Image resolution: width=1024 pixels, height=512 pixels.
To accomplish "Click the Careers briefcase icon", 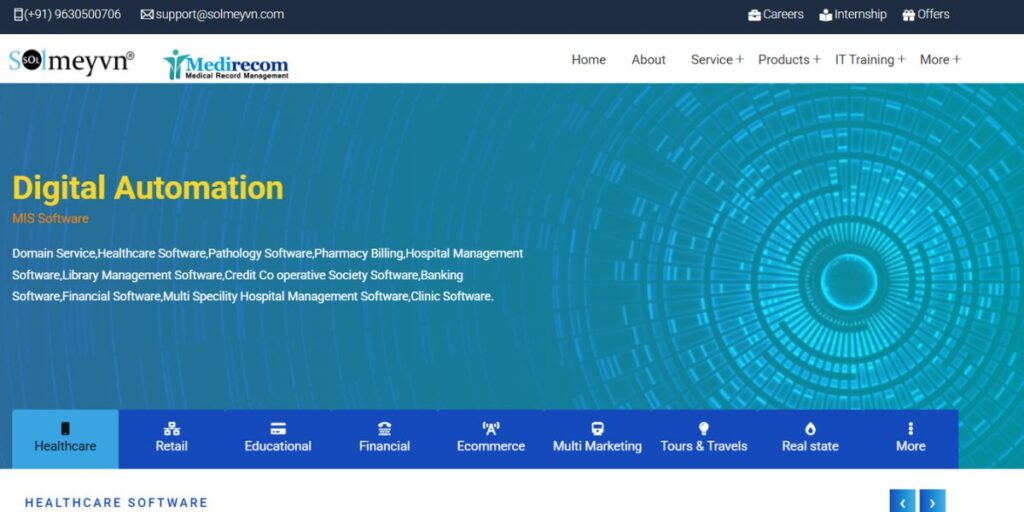I will point(754,15).
